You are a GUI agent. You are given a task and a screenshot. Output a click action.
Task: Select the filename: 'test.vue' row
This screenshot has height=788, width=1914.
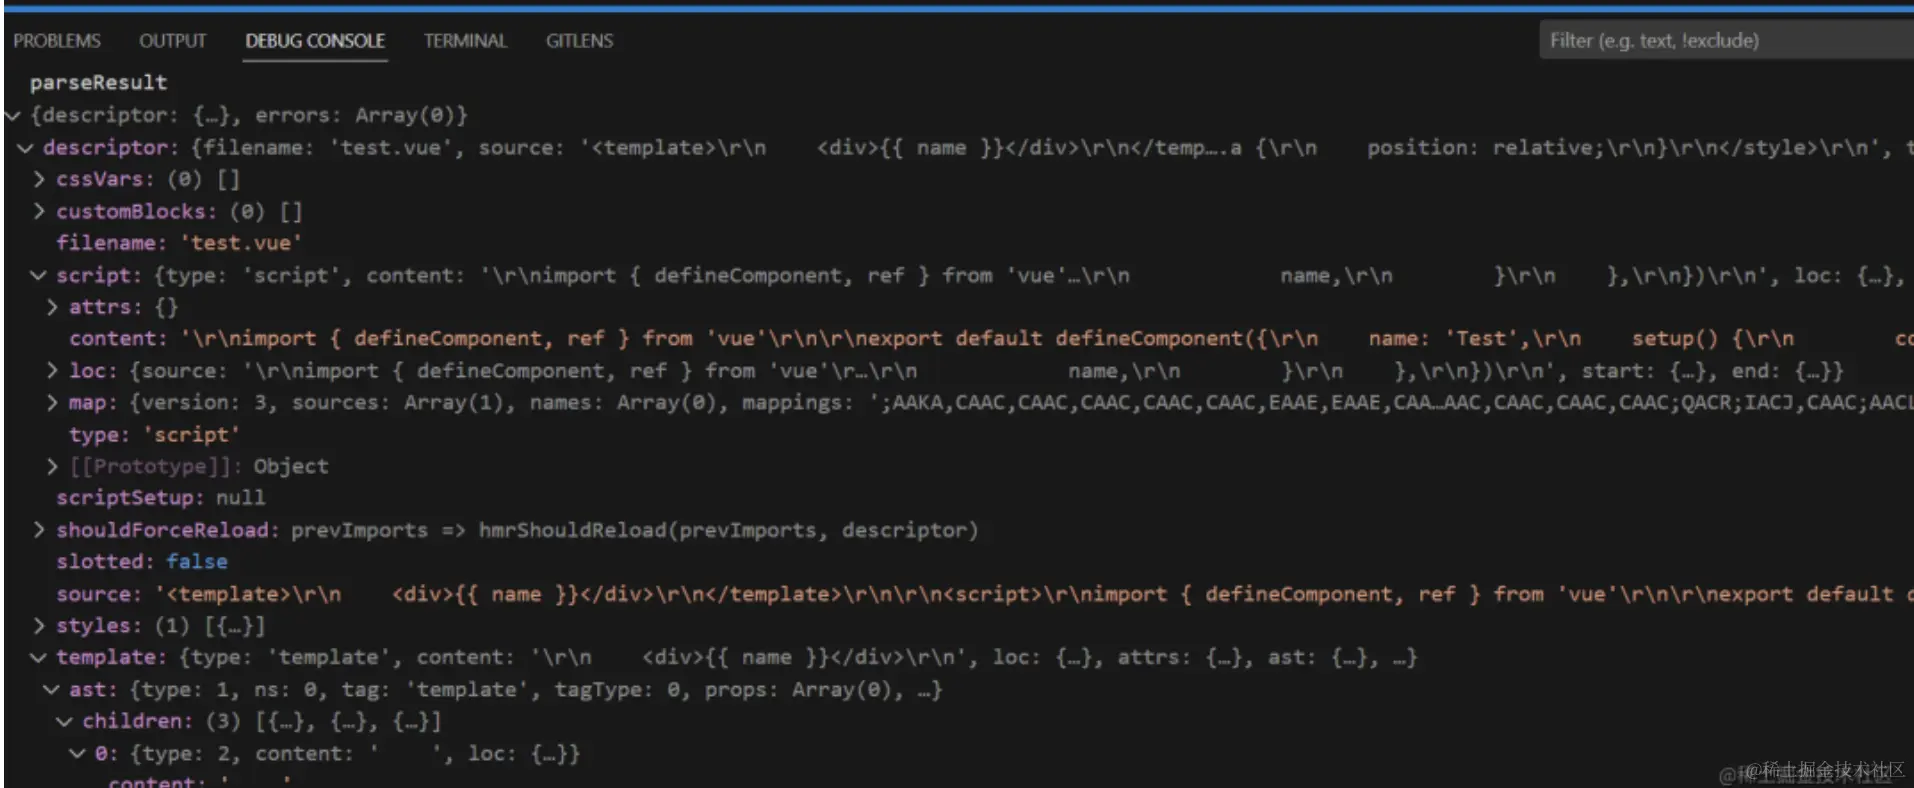tap(179, 243)
